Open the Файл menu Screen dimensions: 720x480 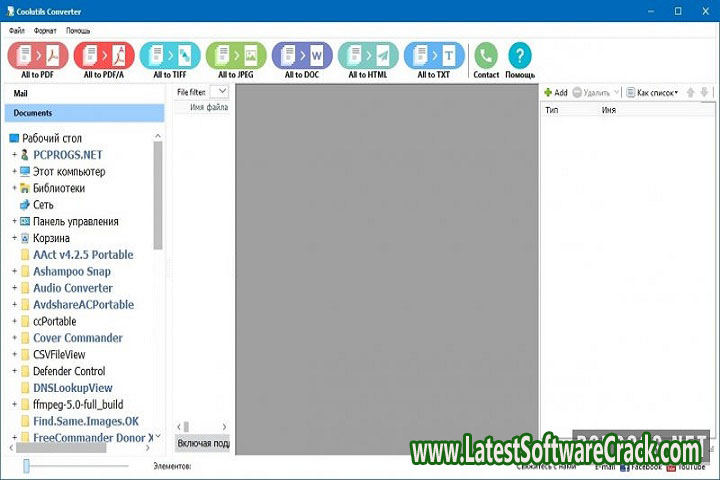click(x=17, y=31)
